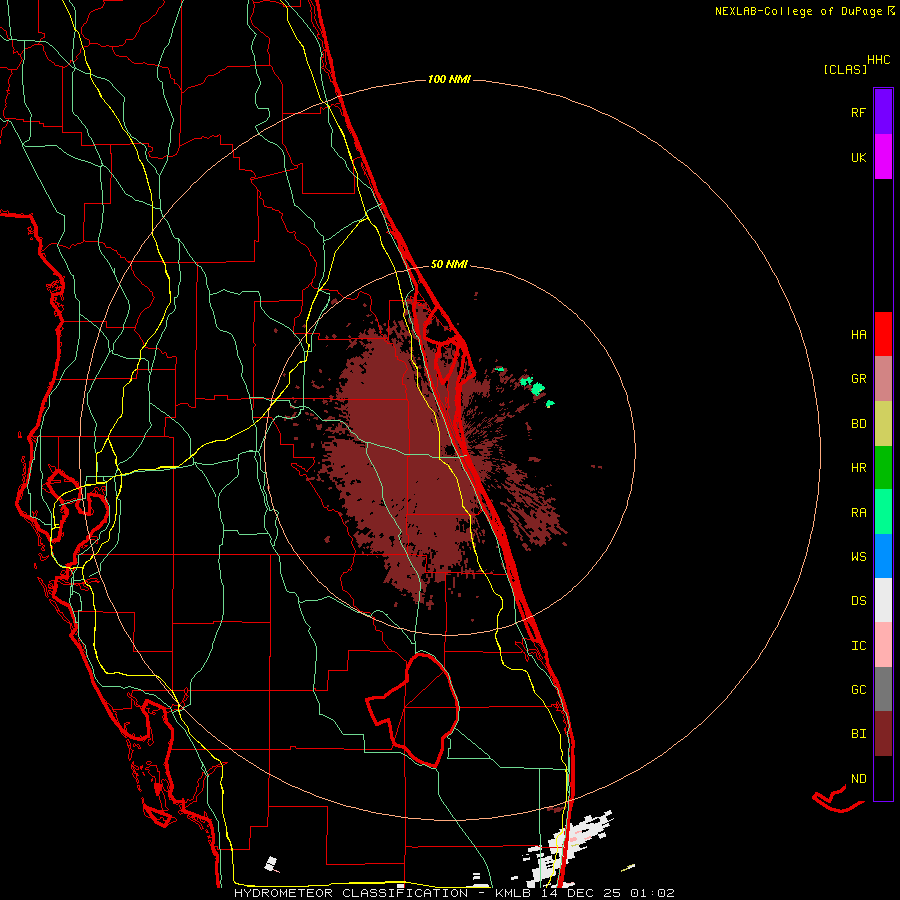Click the GR legend label
Viewport: 900px width, 900px height.
pyautogui.click(x=858, y=379)
